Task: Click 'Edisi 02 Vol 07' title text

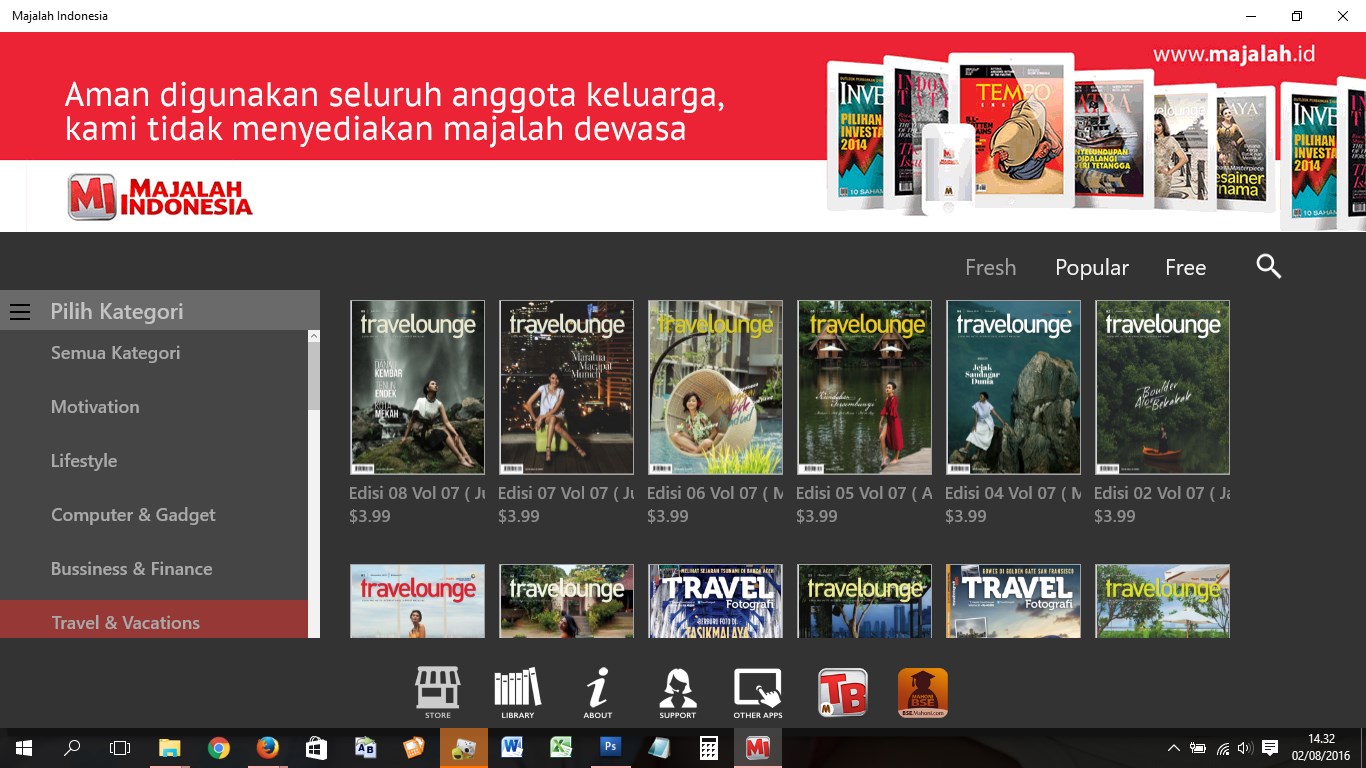Action: (x=1162, y=493)
